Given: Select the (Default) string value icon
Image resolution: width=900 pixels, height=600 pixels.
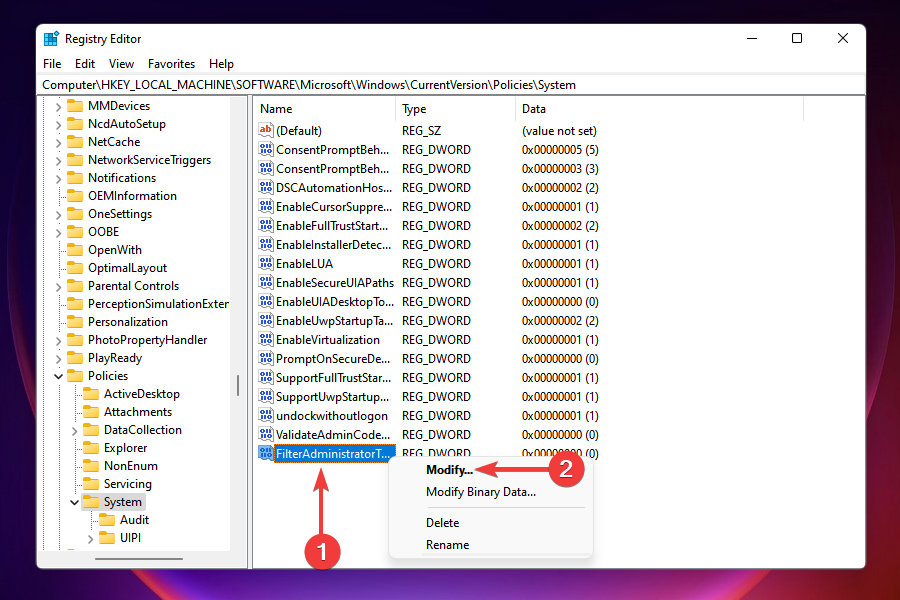Looking at the screenshot, I should click(265, 130).
